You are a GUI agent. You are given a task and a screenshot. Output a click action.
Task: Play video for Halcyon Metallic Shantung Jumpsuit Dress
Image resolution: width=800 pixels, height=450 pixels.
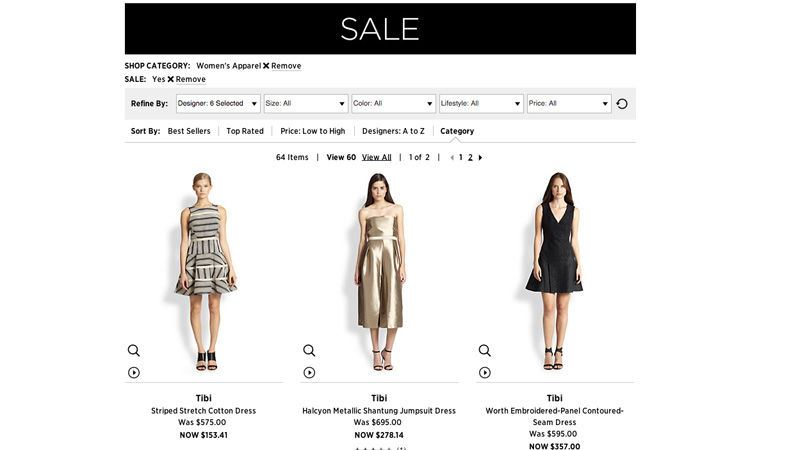click(x=309, y=373)
